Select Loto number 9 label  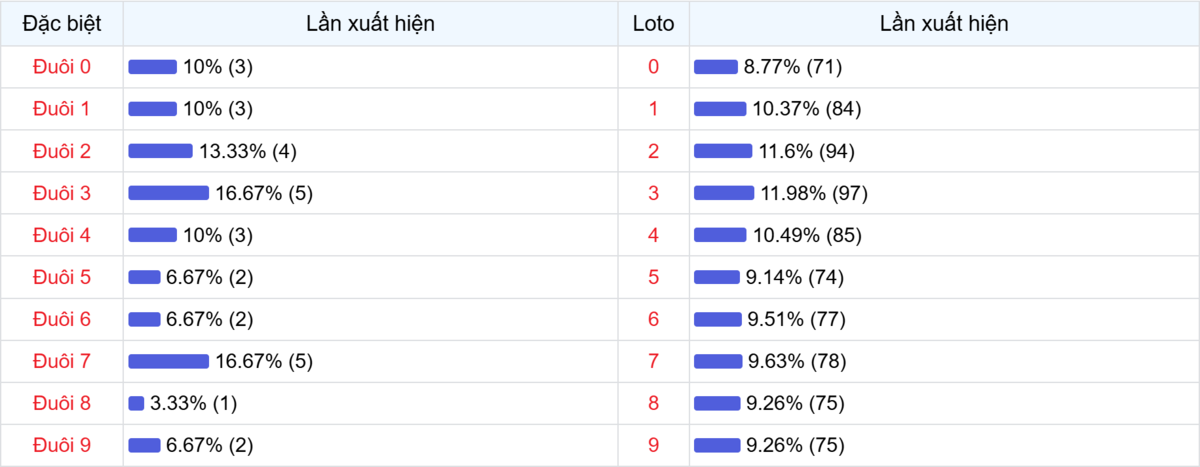[654, 445]
